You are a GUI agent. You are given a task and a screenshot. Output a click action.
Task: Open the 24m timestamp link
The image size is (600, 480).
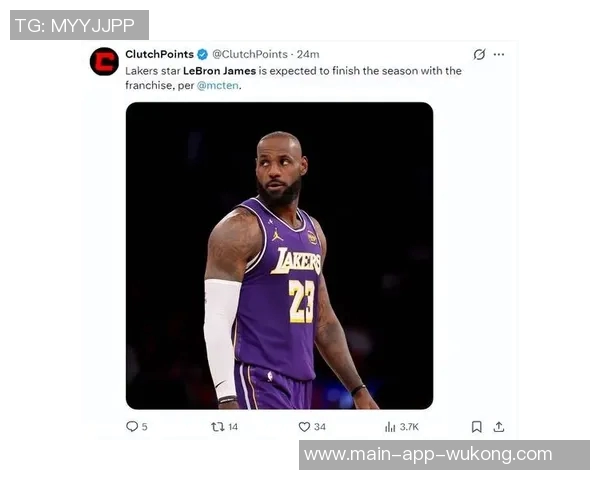(308, 54)
